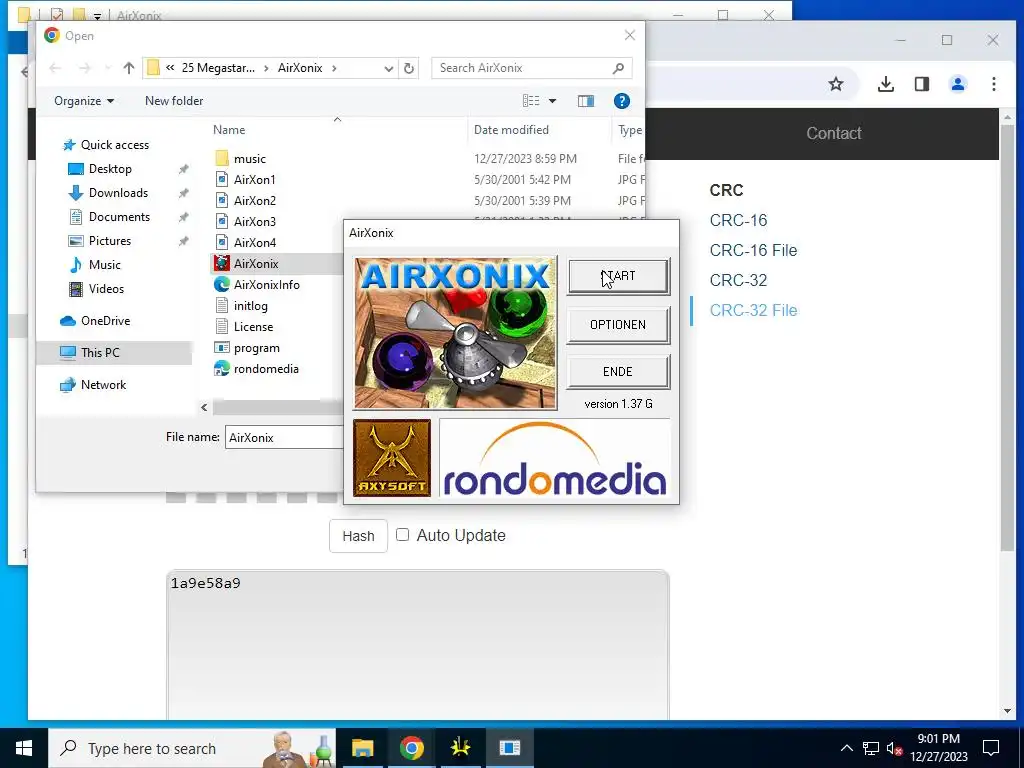Screen dimensions: 1024x768
Task: Open the CRC-32 link
Action: coord(738,280)
